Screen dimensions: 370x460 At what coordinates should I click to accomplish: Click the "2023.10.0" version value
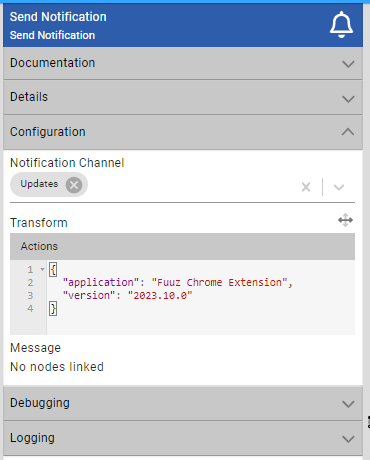coord(160,295)
